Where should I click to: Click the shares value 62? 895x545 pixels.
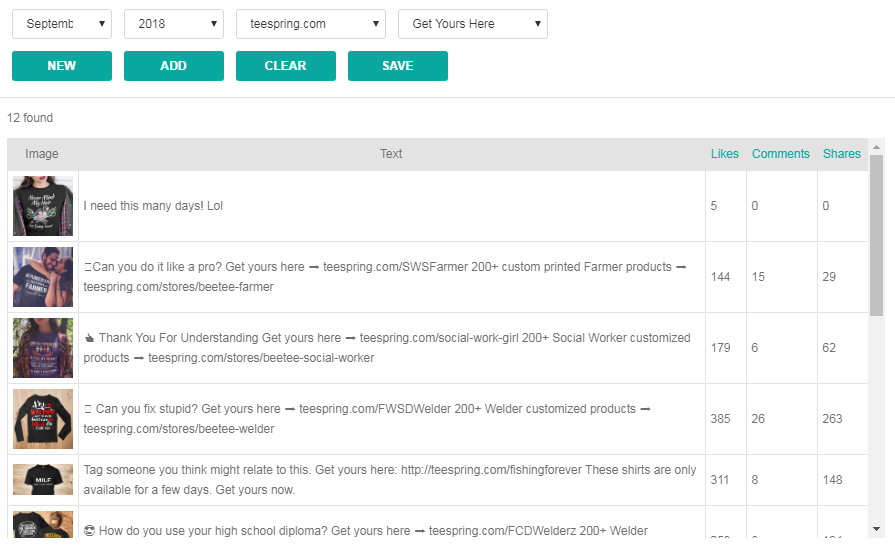click(x=829, y=348)
